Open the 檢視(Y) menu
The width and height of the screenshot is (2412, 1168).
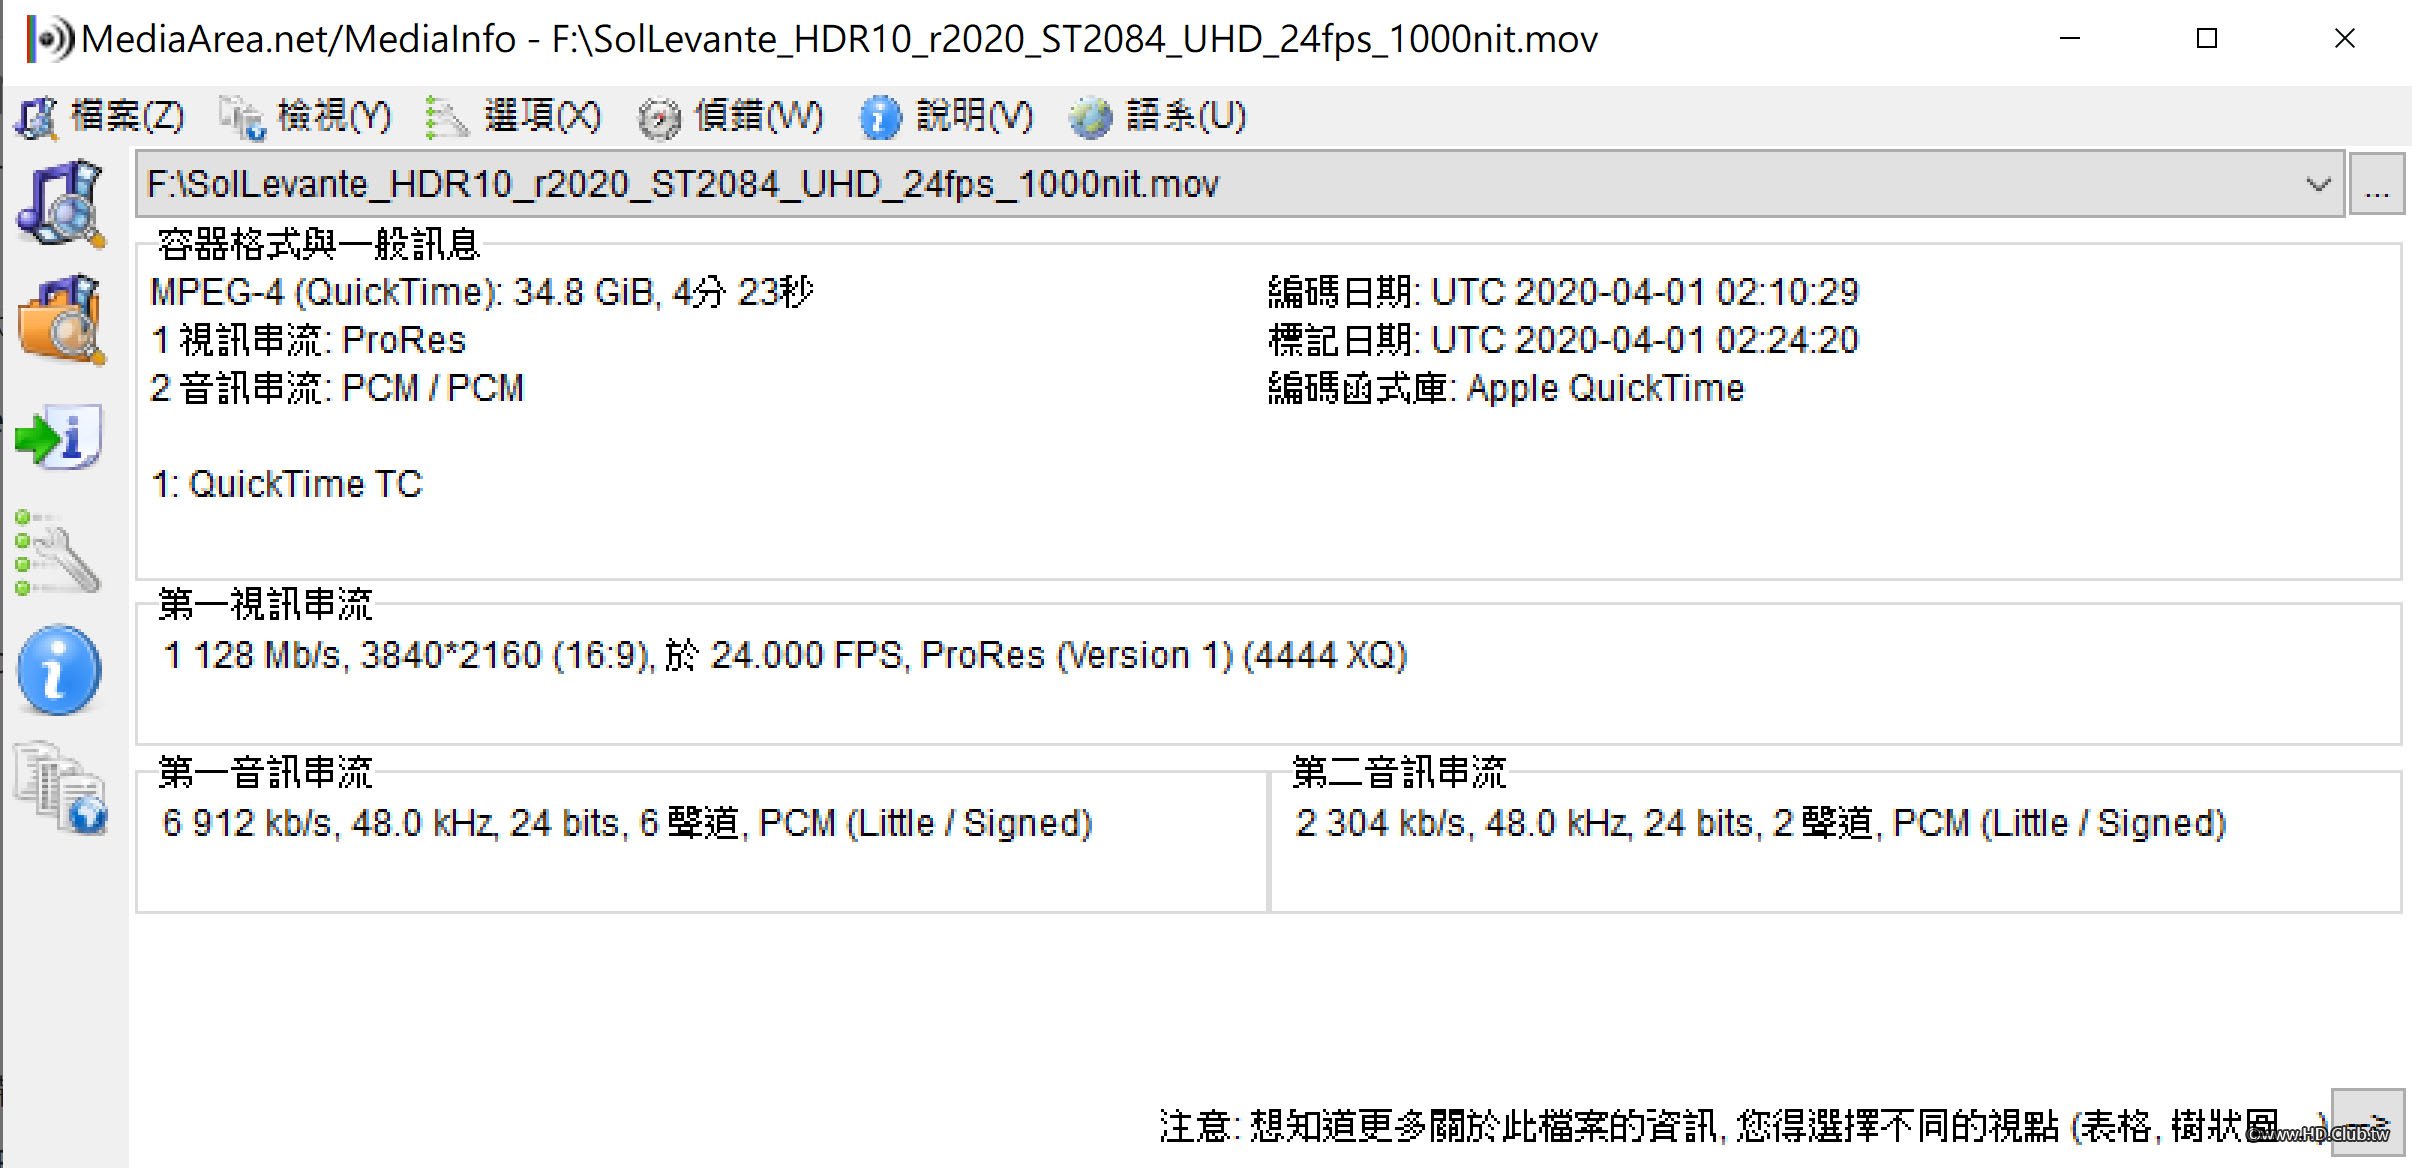306,116
